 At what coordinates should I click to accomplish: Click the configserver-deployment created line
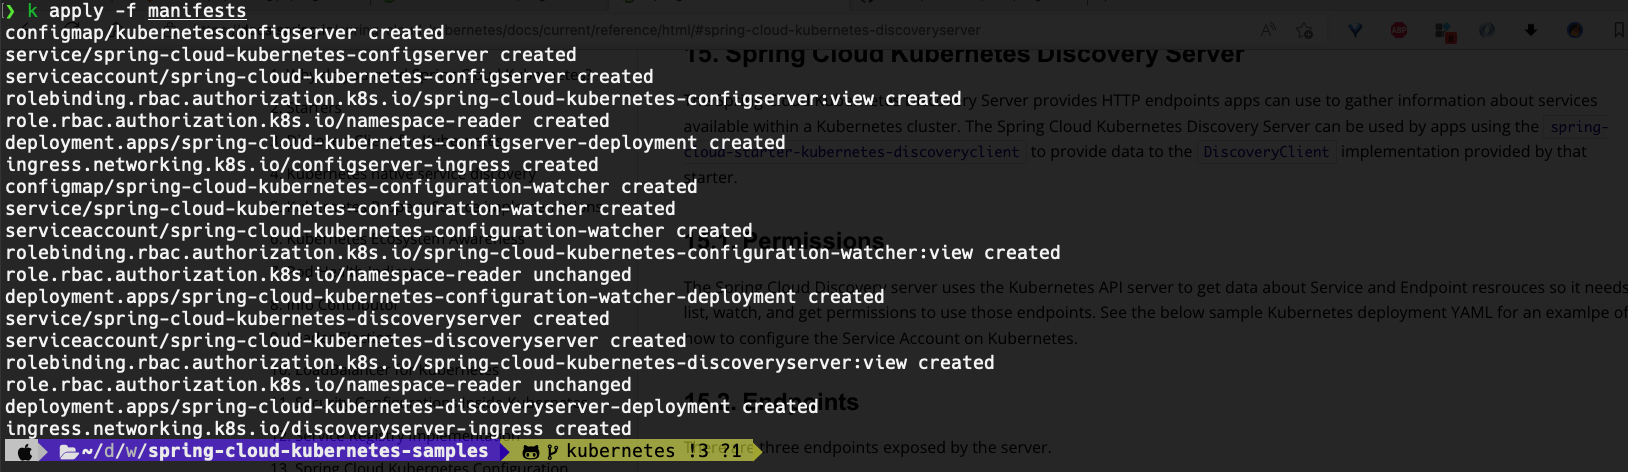coord(395,143)
